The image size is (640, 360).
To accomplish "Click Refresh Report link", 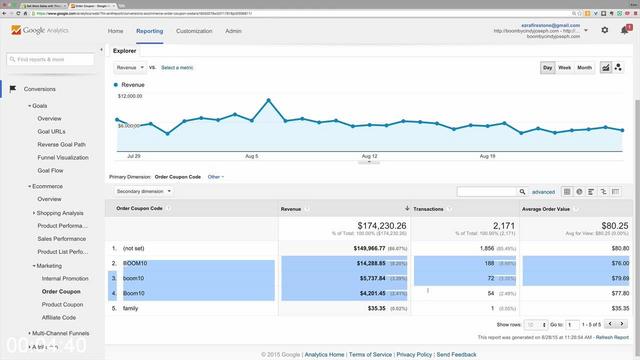I will pyautogui.click(x=612, y=338).
